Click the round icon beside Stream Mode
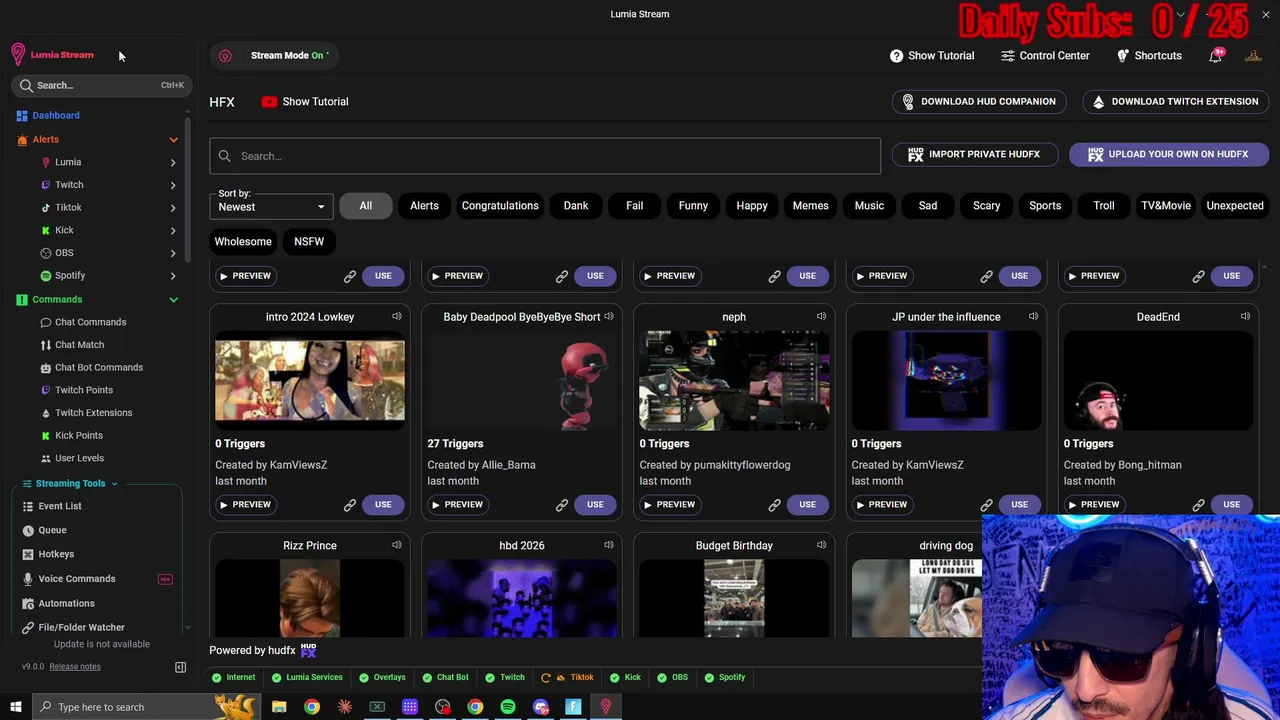The height and width of the screenshot is (720, 1280). tap(225, 56)
